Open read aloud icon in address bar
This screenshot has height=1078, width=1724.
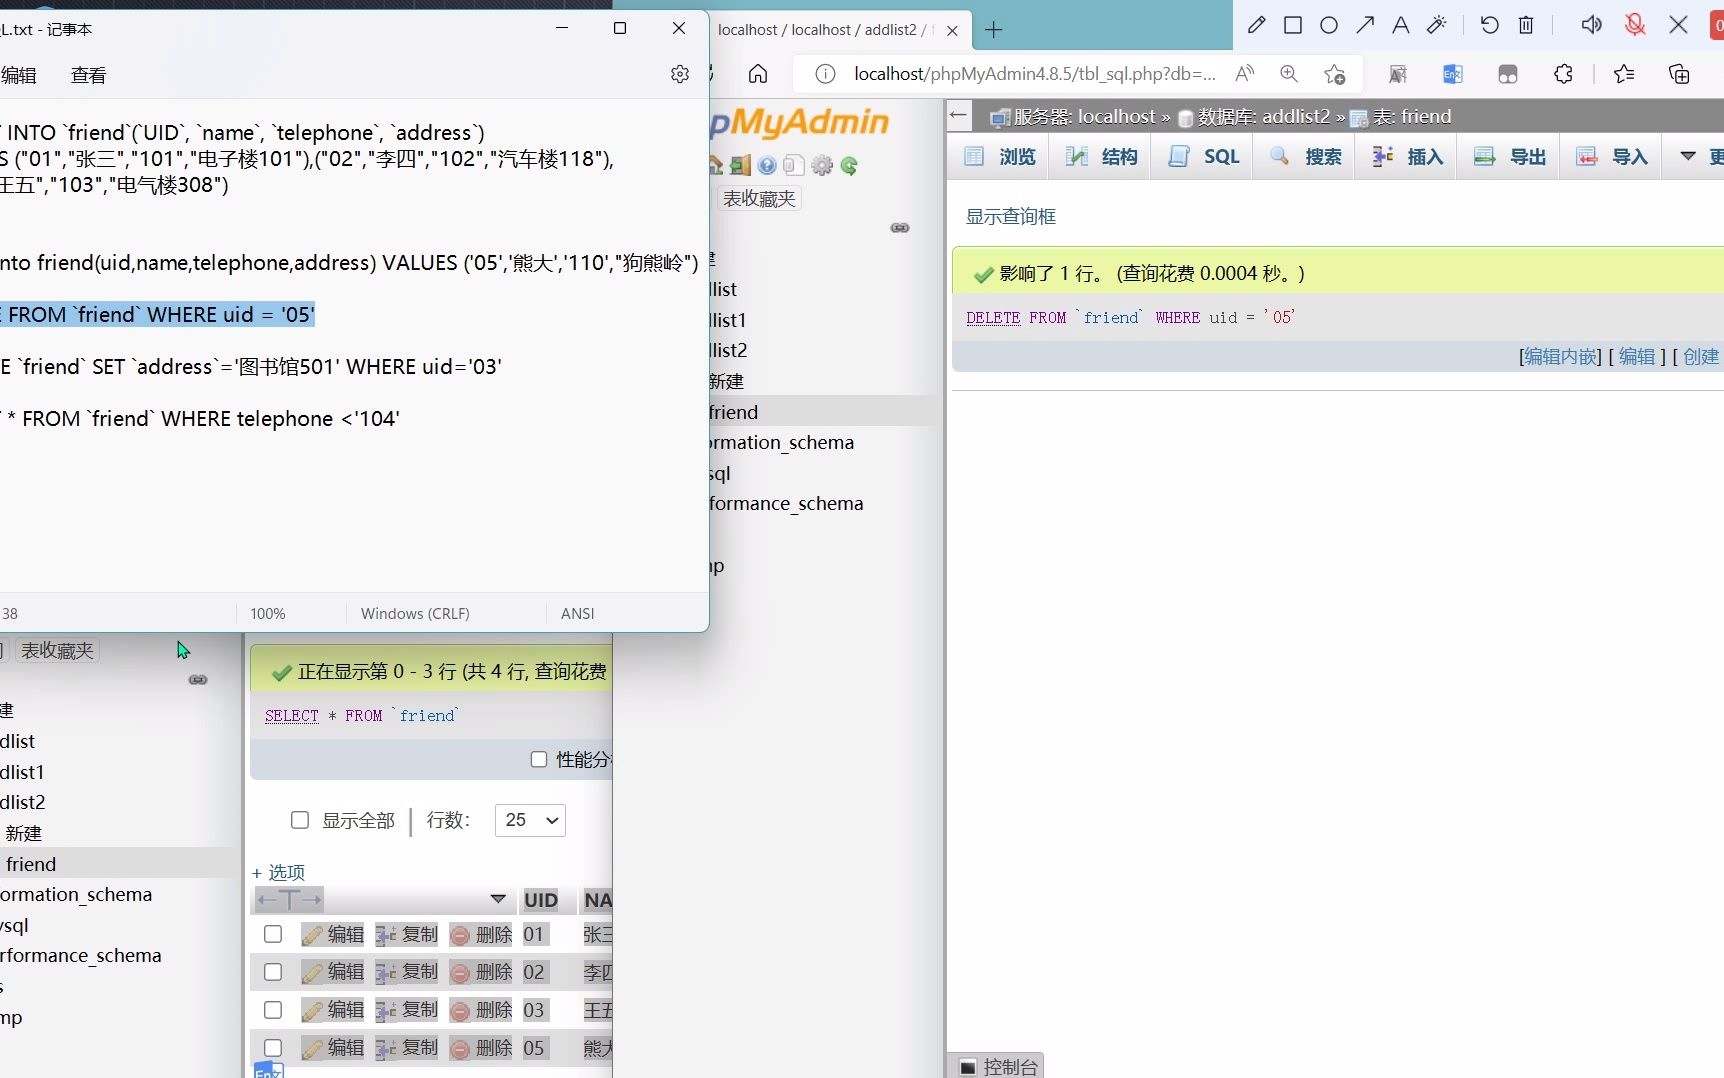(1245, 74)
